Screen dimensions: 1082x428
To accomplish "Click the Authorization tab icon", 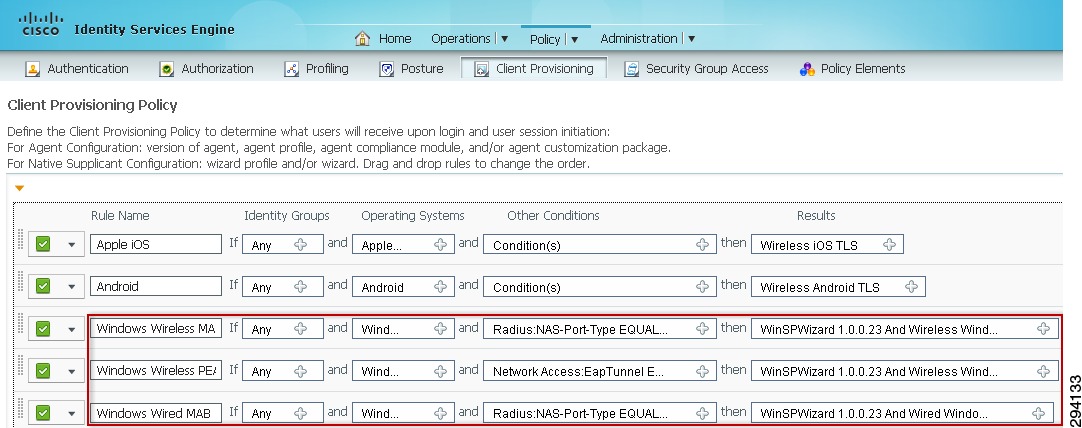I will (166, 69).
